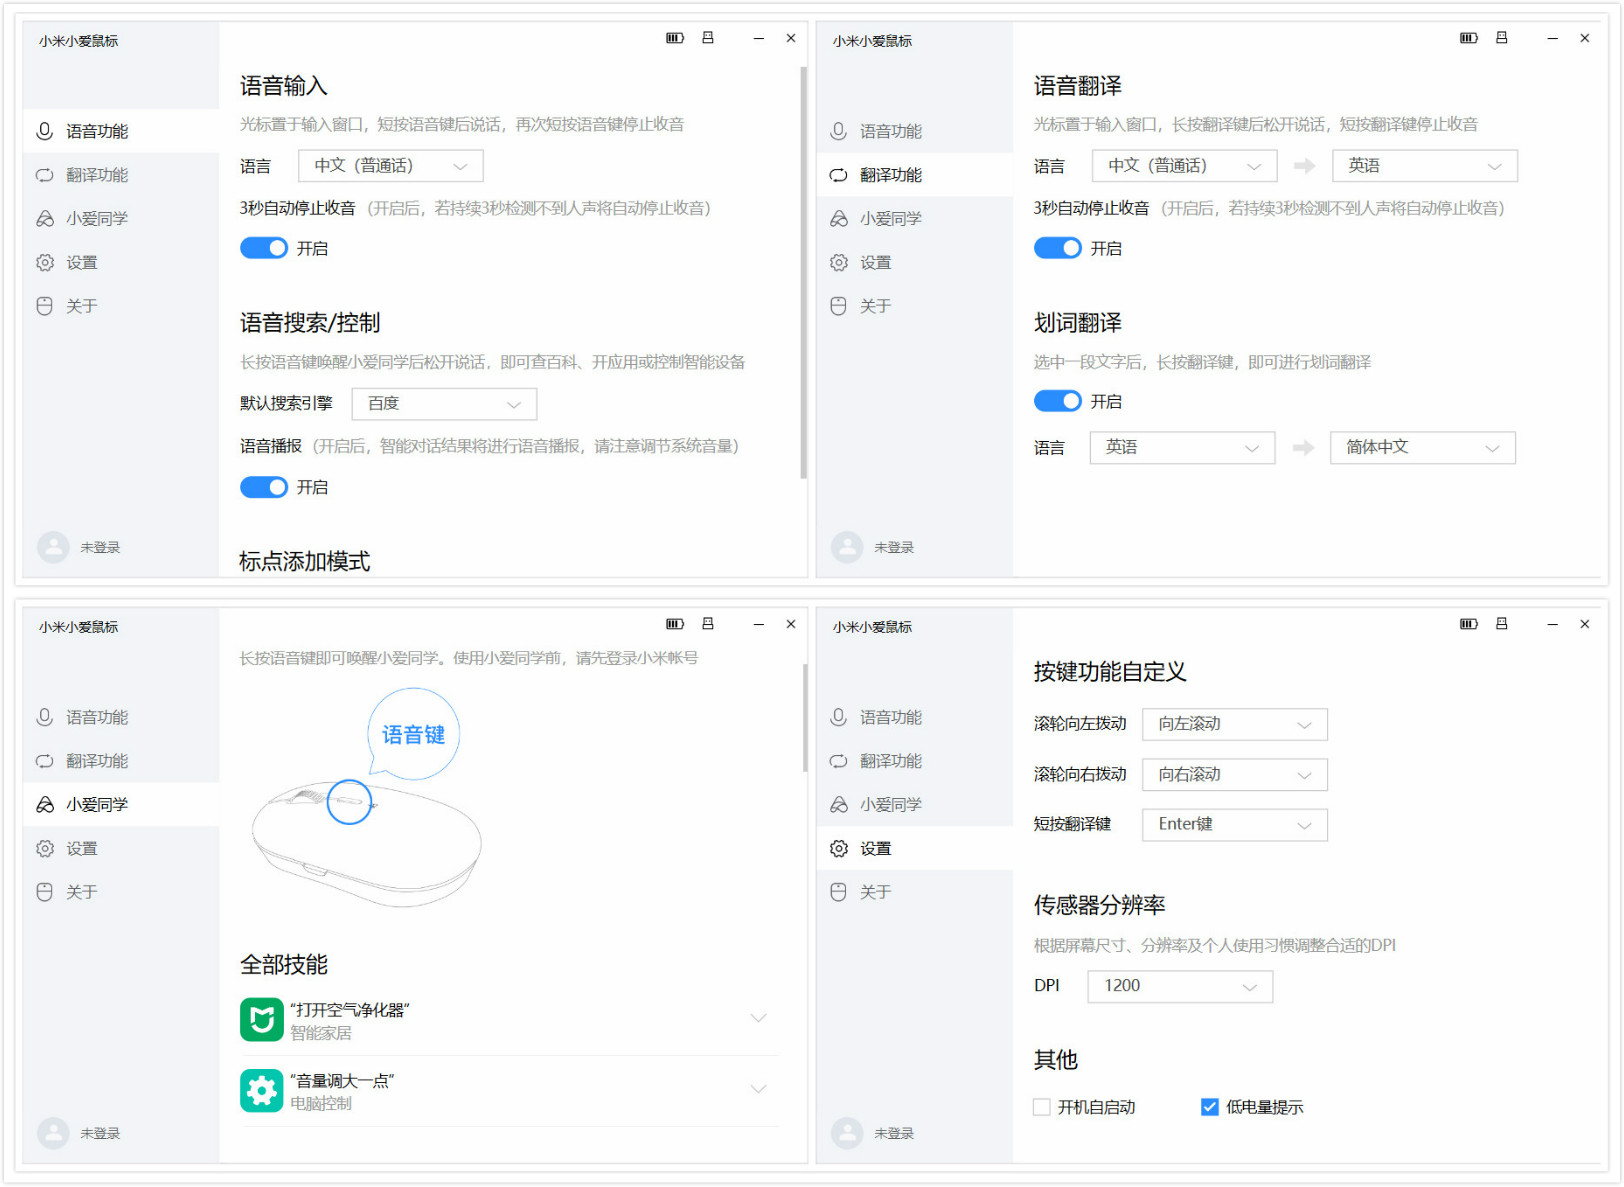Open 滚轮向右拨动 dropdown
This screenshot has width=1624, height=1187.
[1235, 775]
